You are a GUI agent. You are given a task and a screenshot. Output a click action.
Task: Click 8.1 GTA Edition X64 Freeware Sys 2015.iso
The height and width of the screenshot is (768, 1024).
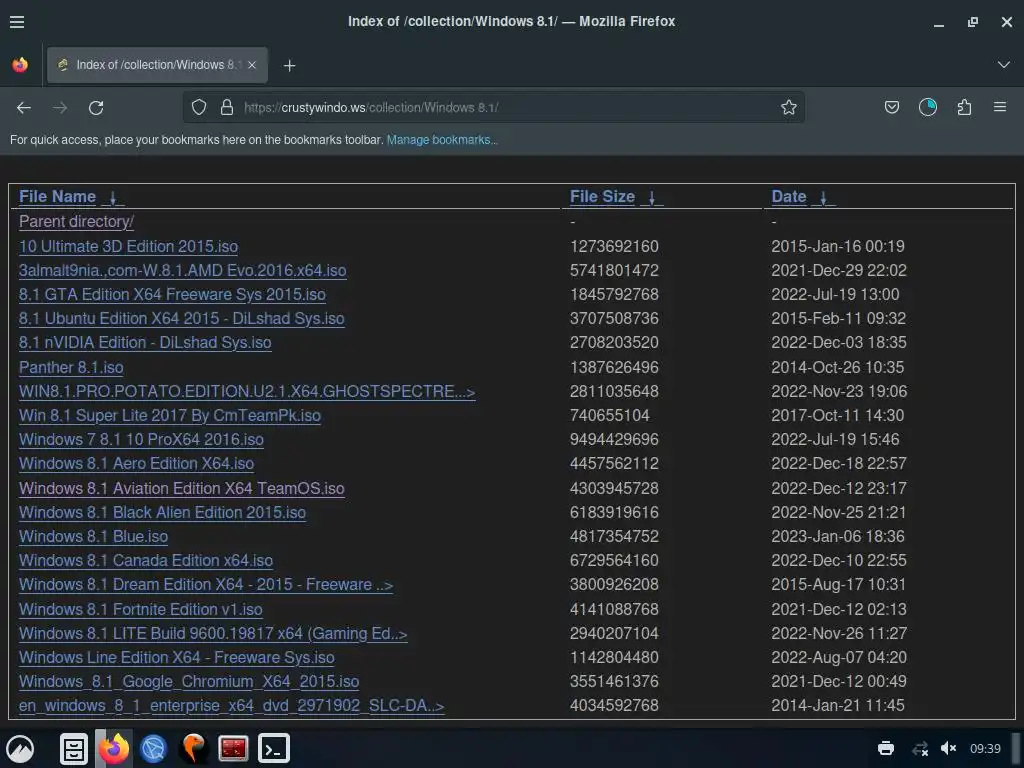pyautogui.click(x=172, y=295)
